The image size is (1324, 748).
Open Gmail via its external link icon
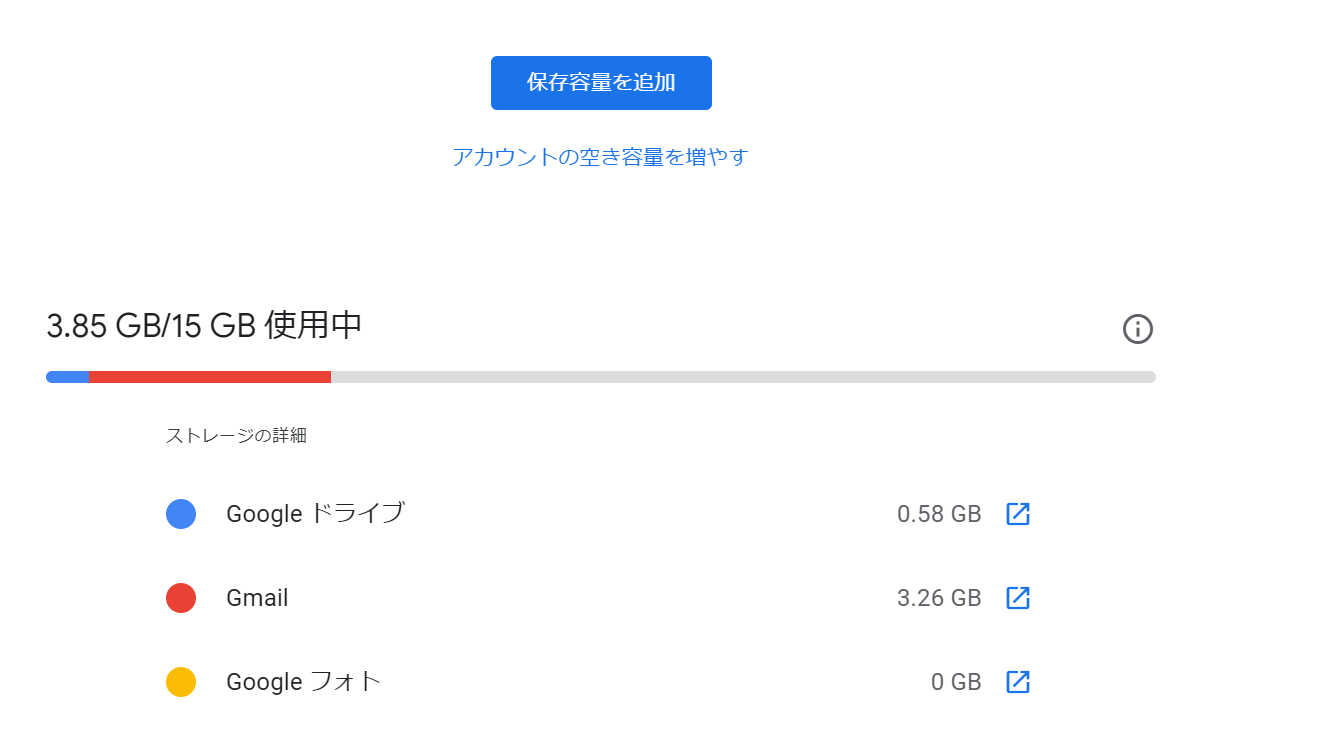(1017, 598)
